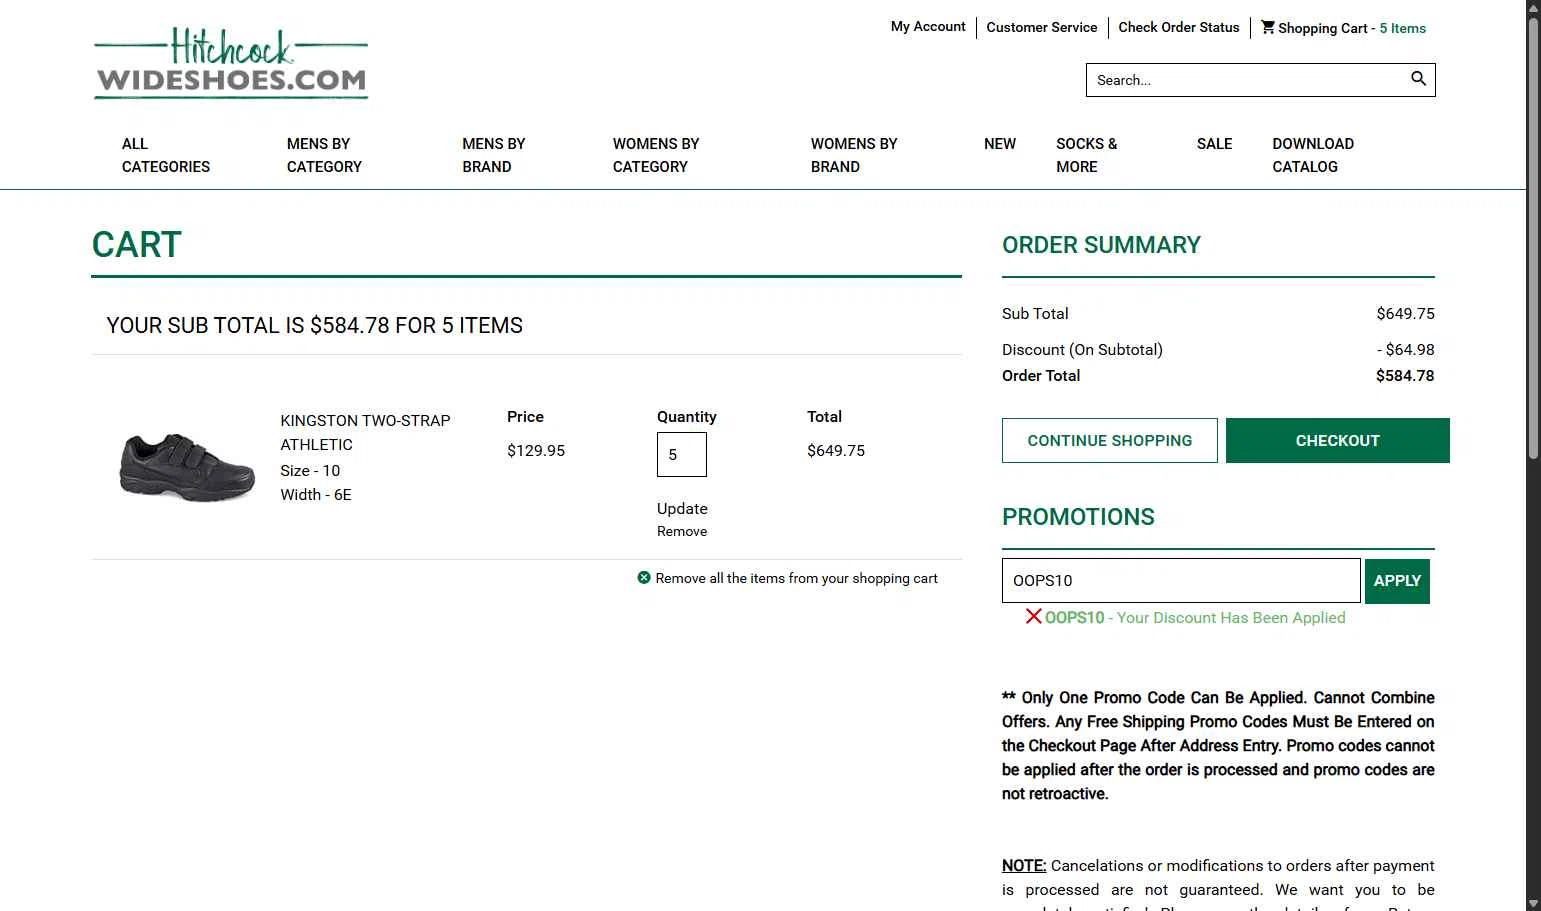This screenshot has width=1541, height=911.
Task: Click Remove link under Update
Action: (682, 531)
